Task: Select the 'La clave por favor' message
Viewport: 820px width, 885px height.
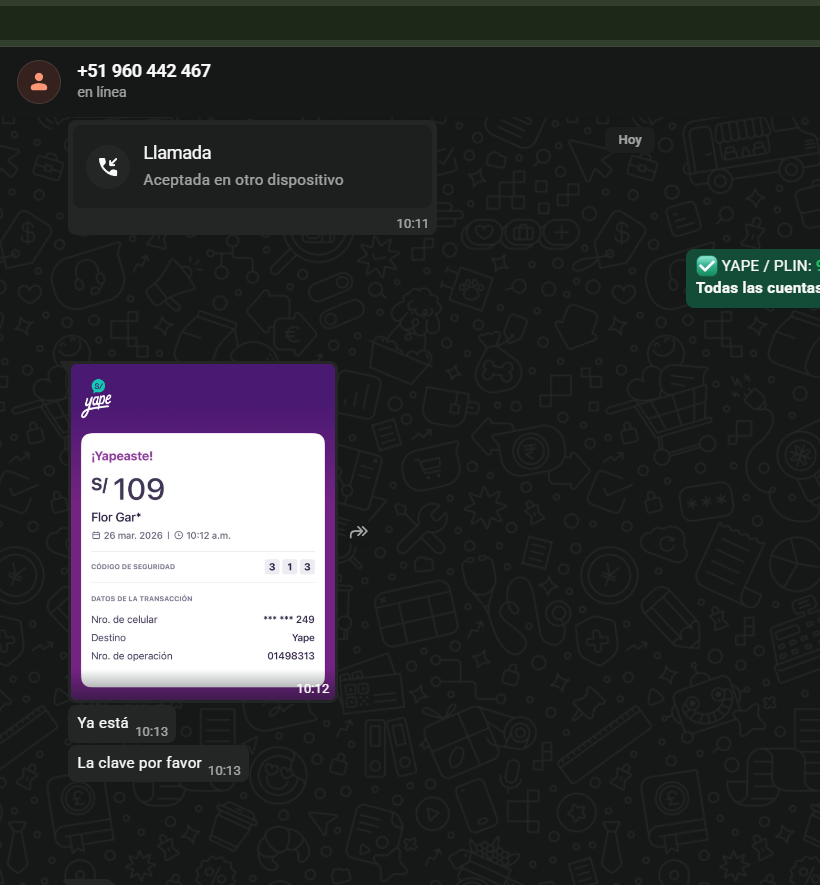Action: (x=139, y=763)
